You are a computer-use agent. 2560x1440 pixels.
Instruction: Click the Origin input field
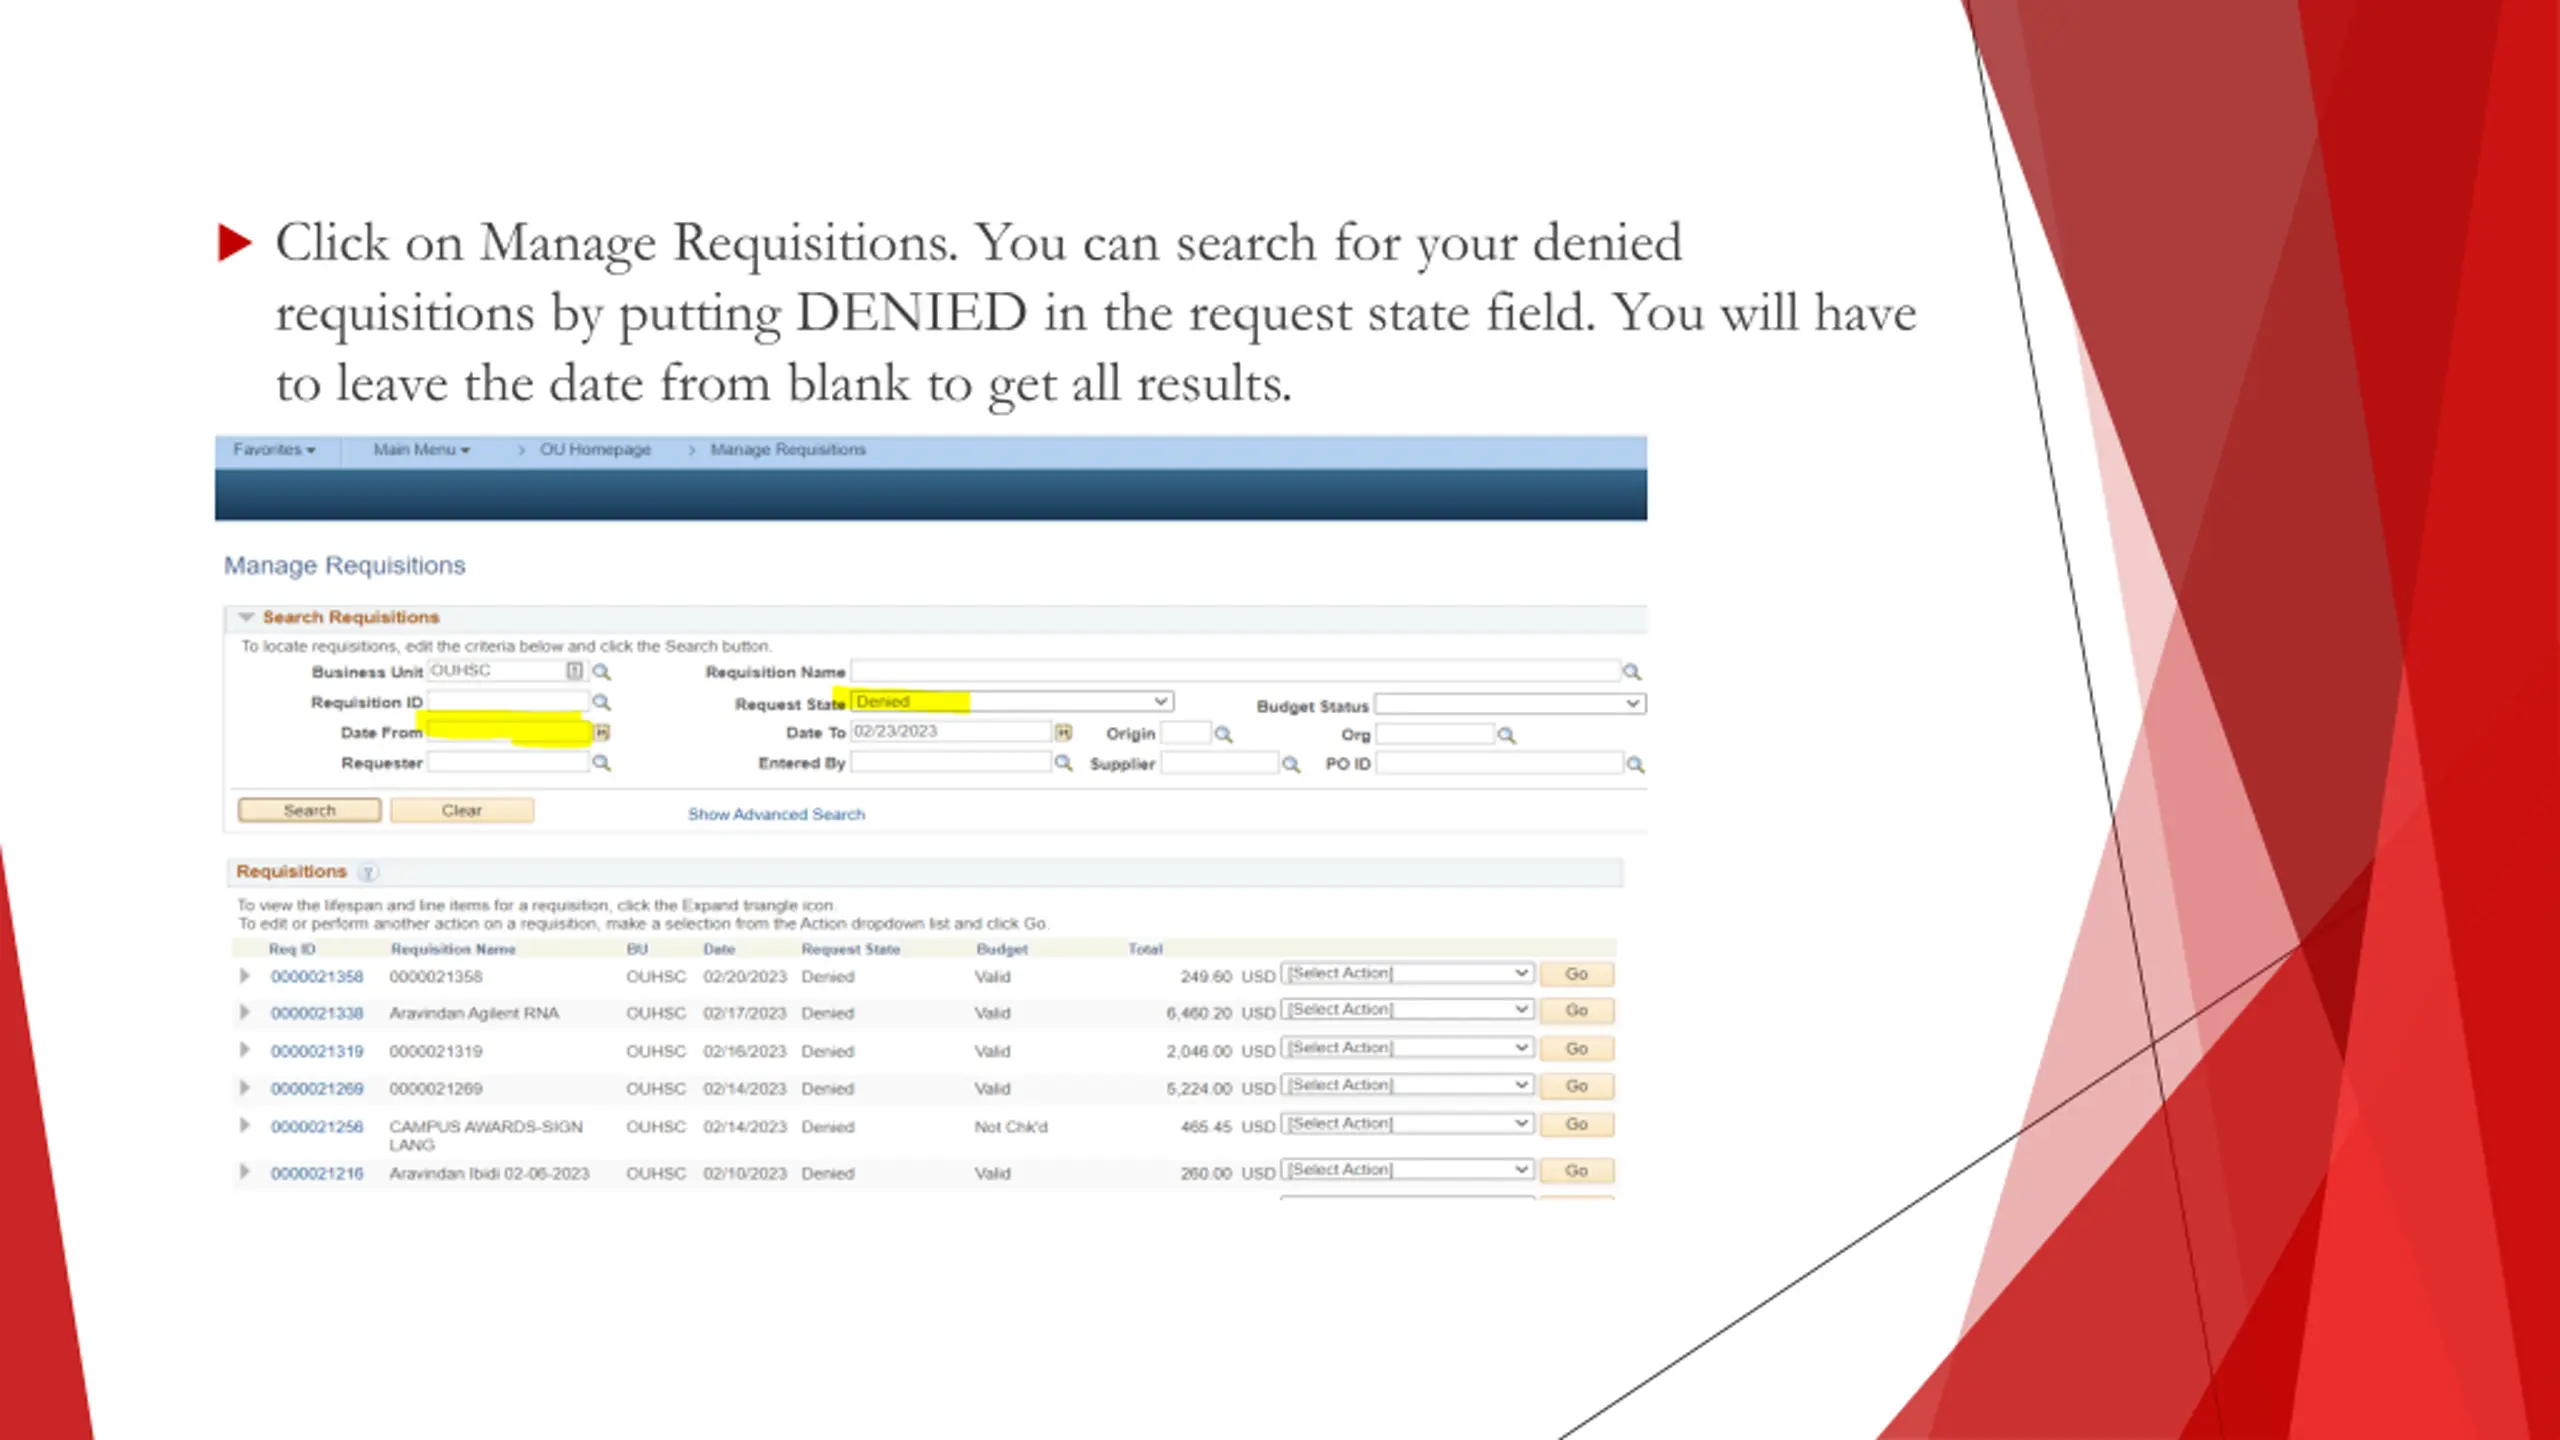(1186, 734)
